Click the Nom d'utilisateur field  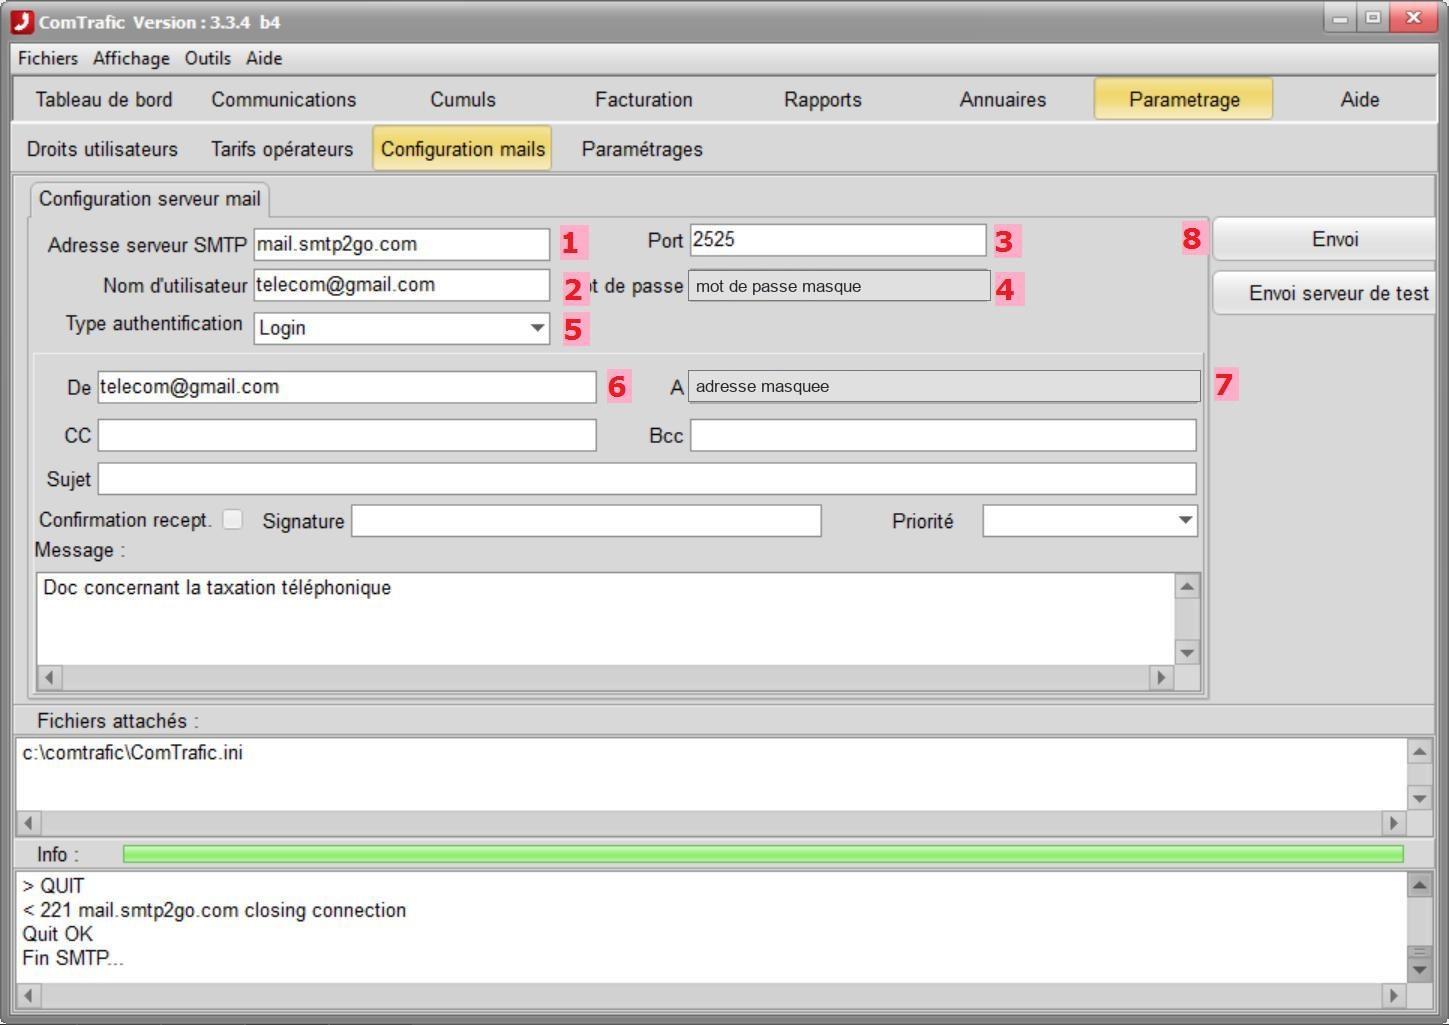402,285
